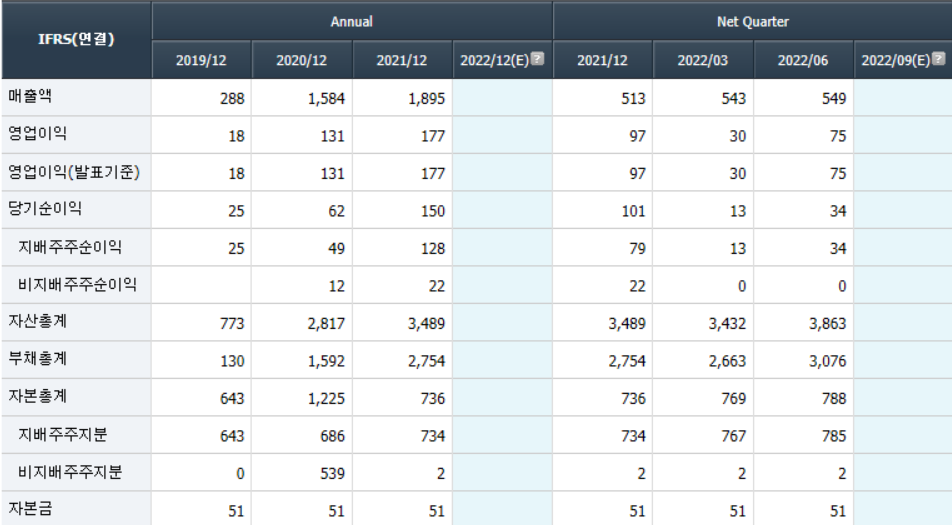Click the 비지배주주지분 row label
This screenshot has width=952, height=525.
(x=70, y=472)
